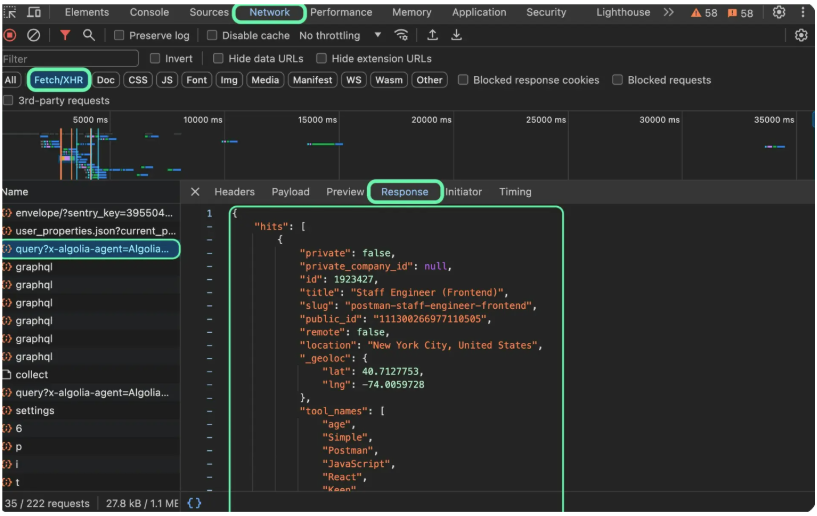Image resolution: width=817 pixels, height=516 pixels.
Task: Select the Response tab
Action: 405,192
